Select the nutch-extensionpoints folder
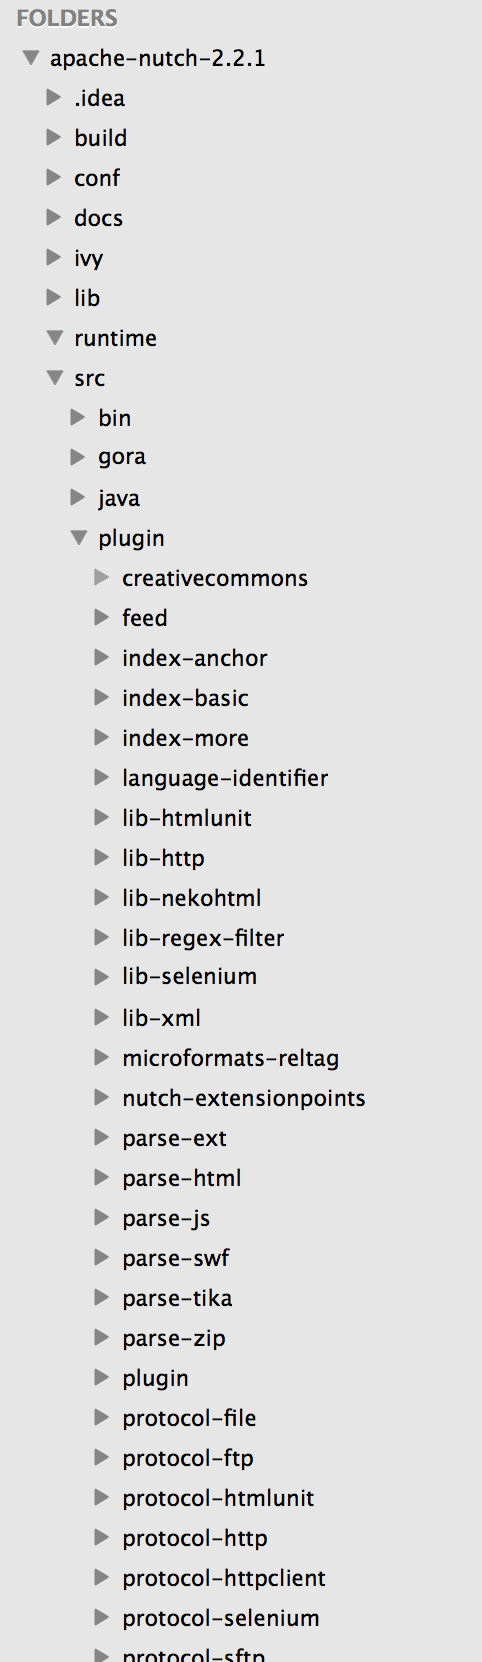The height and width of the screenshot is (1662, 482). 244,1098
